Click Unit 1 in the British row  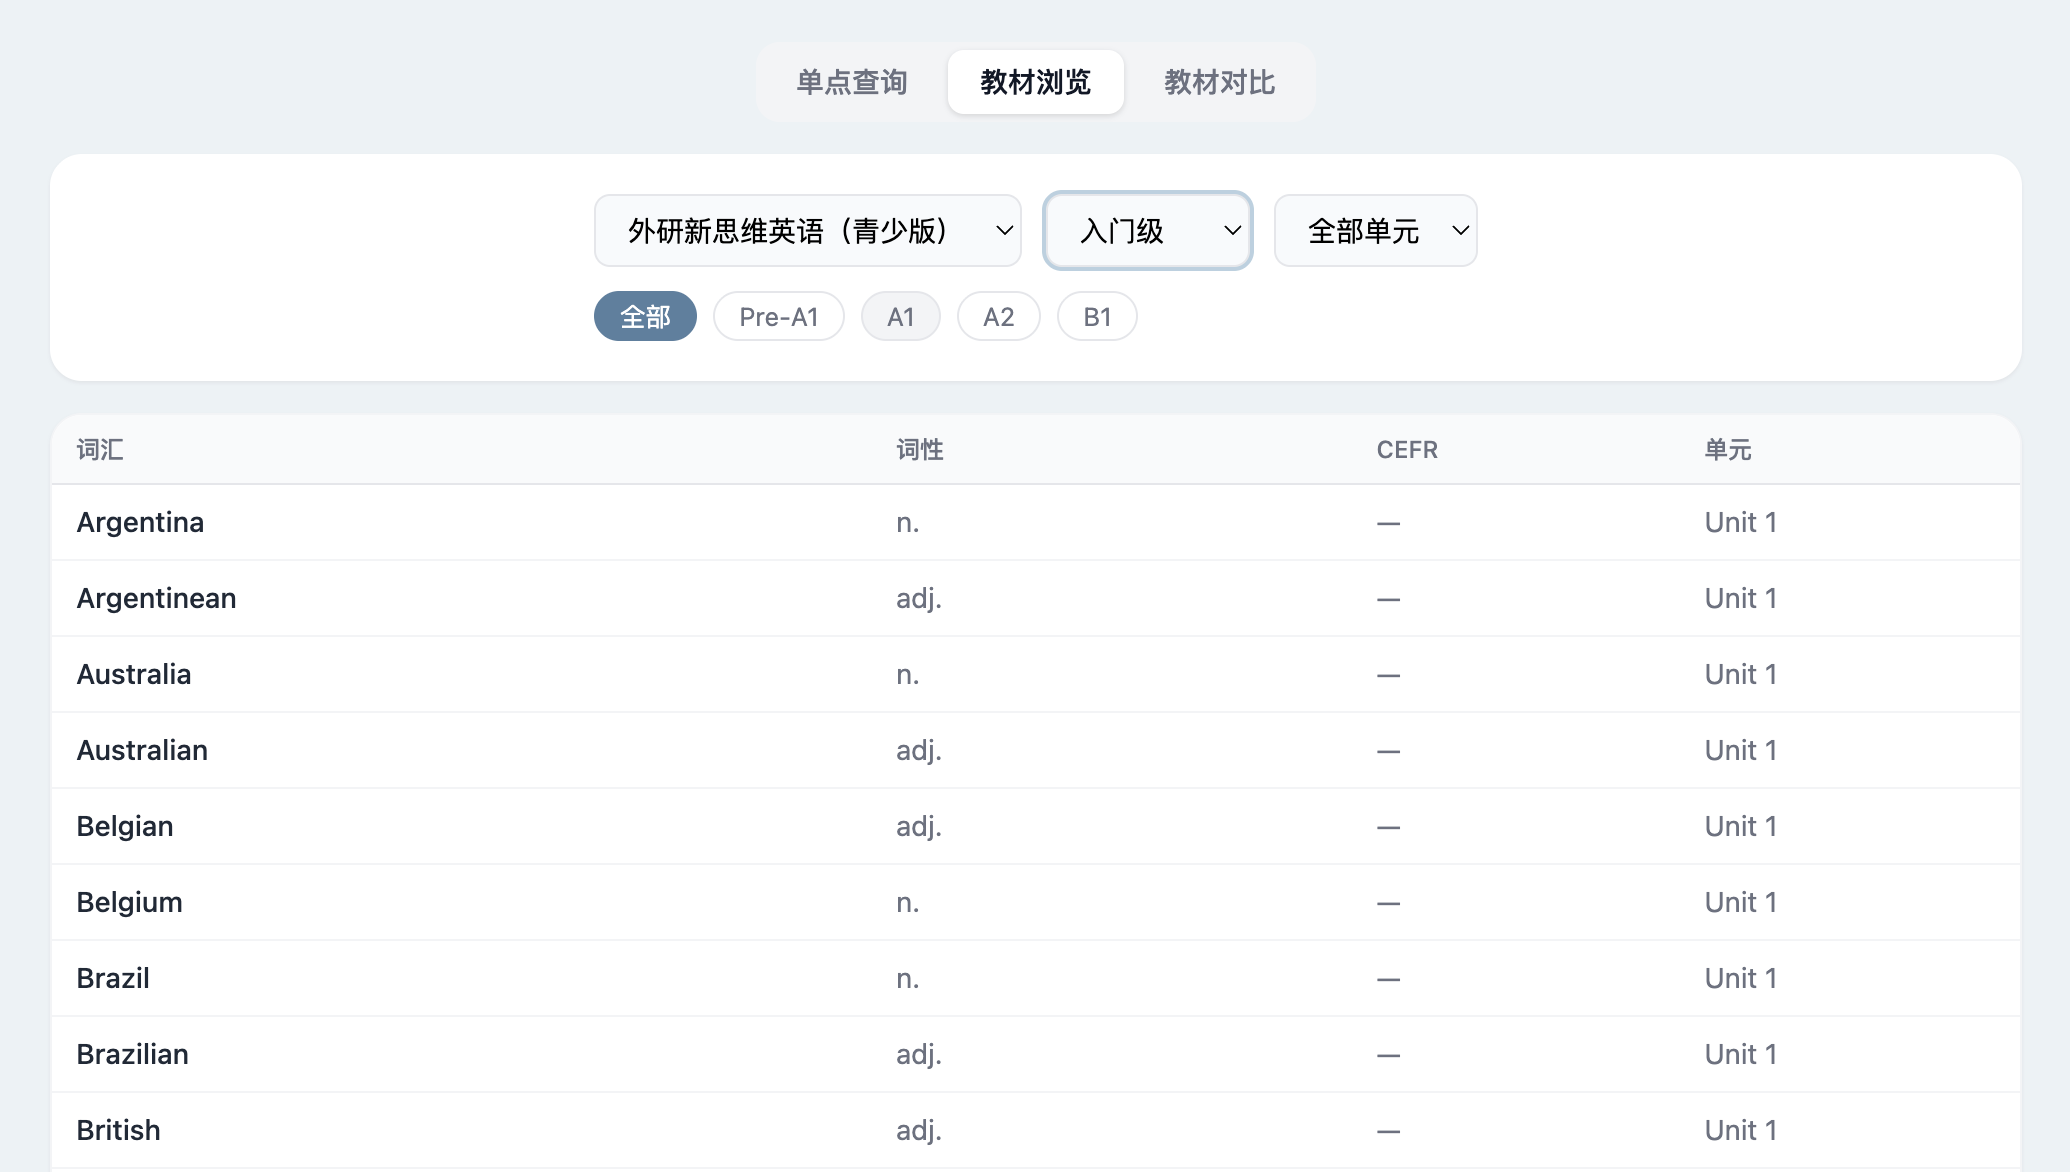(1740, 1130)
